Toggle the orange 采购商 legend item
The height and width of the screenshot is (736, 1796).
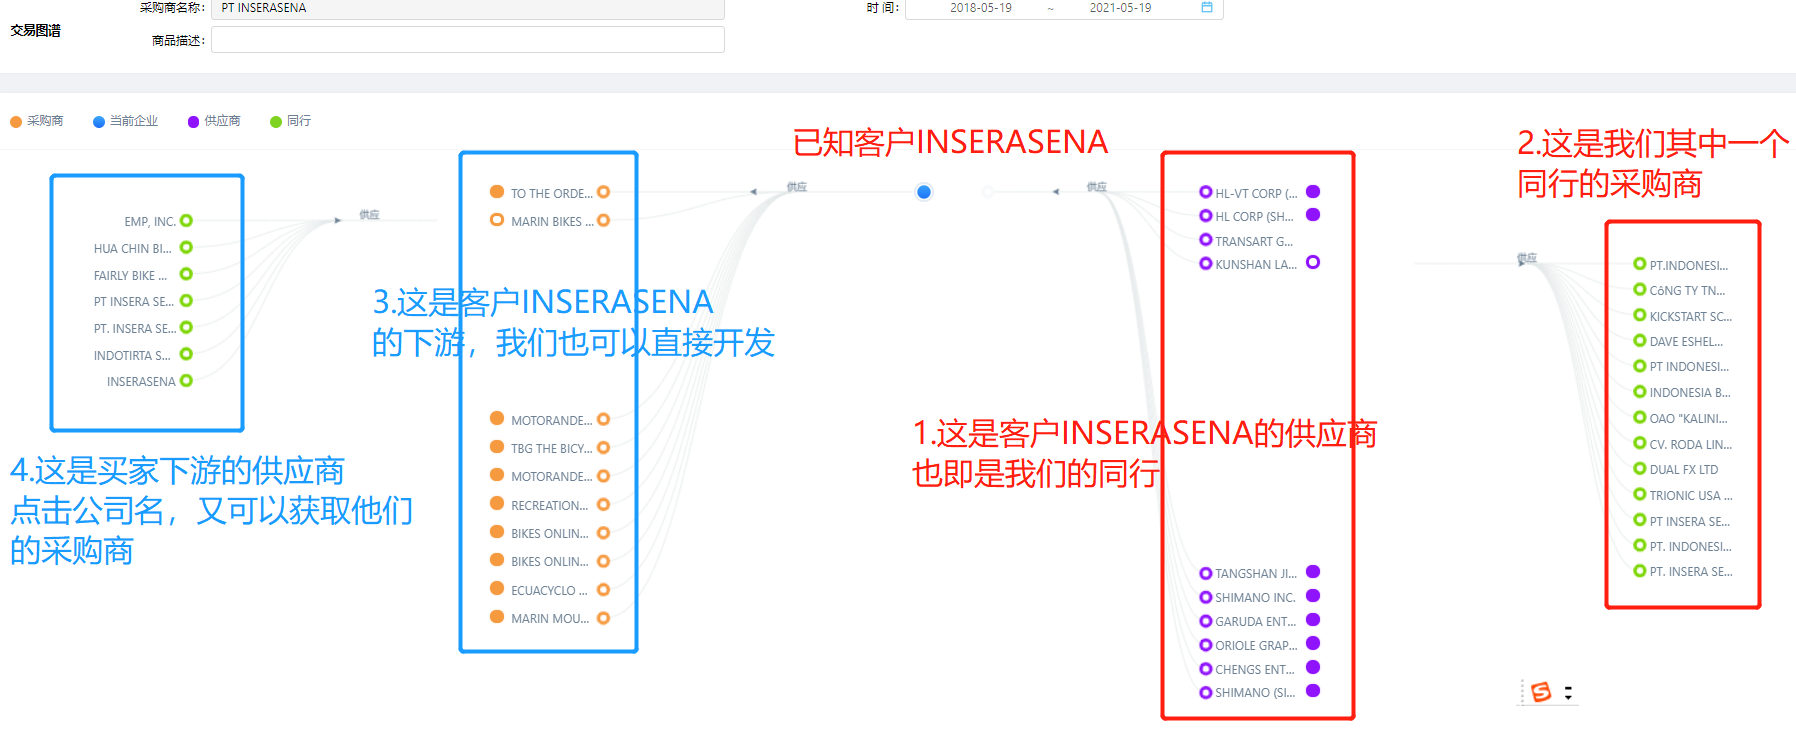37,121
